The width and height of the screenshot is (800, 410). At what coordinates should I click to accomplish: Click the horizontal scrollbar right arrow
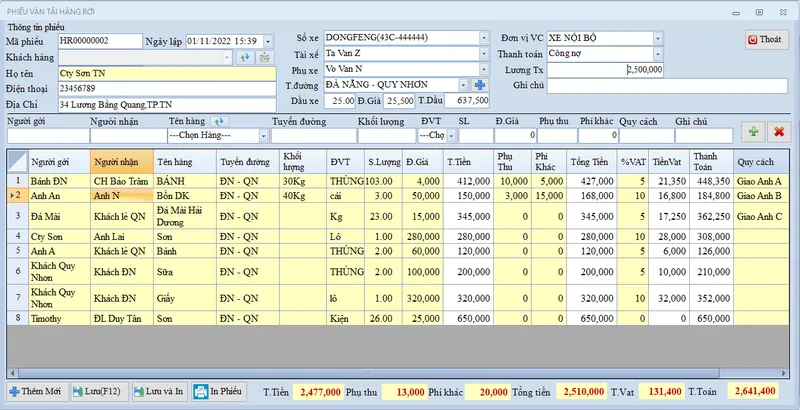[785, 373]
